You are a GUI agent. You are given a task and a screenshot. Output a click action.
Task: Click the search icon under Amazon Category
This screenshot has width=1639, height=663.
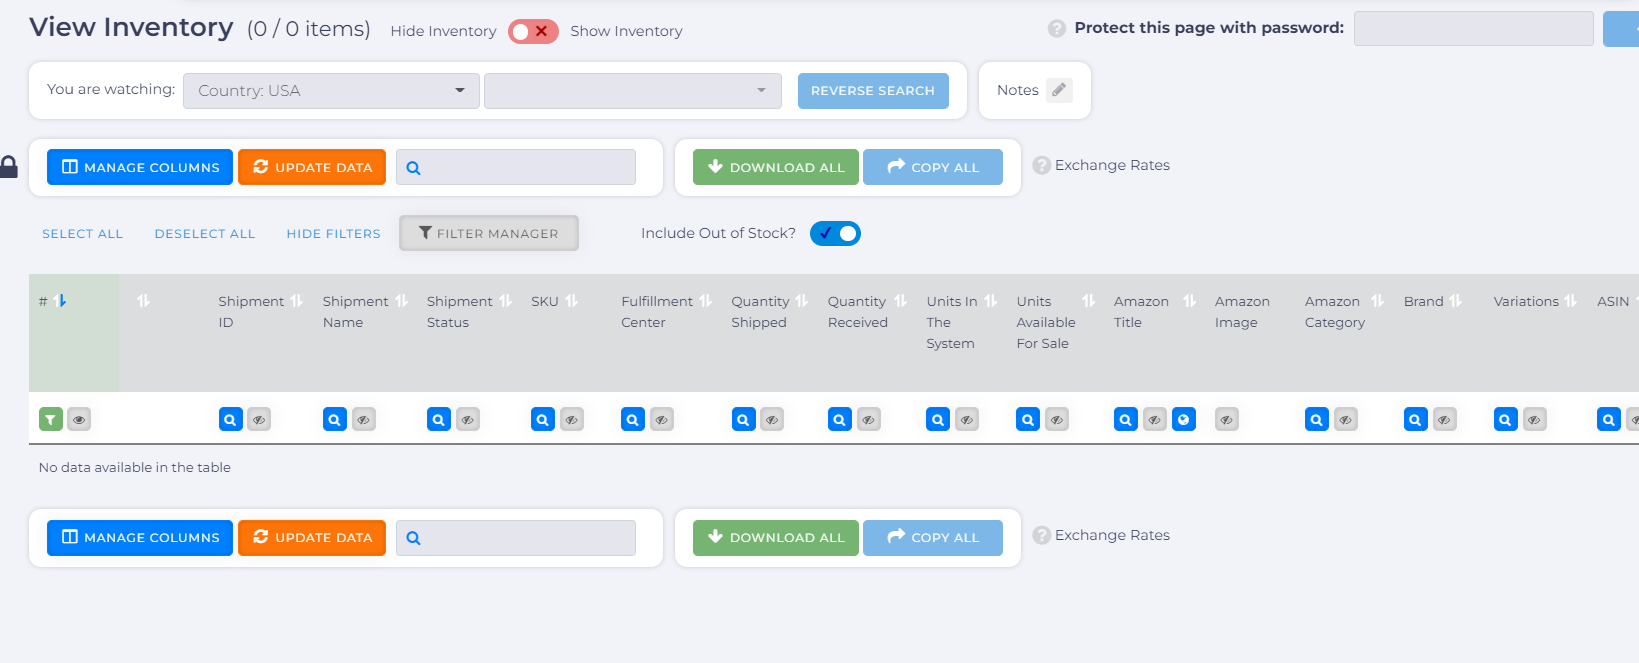[1317, 420]
